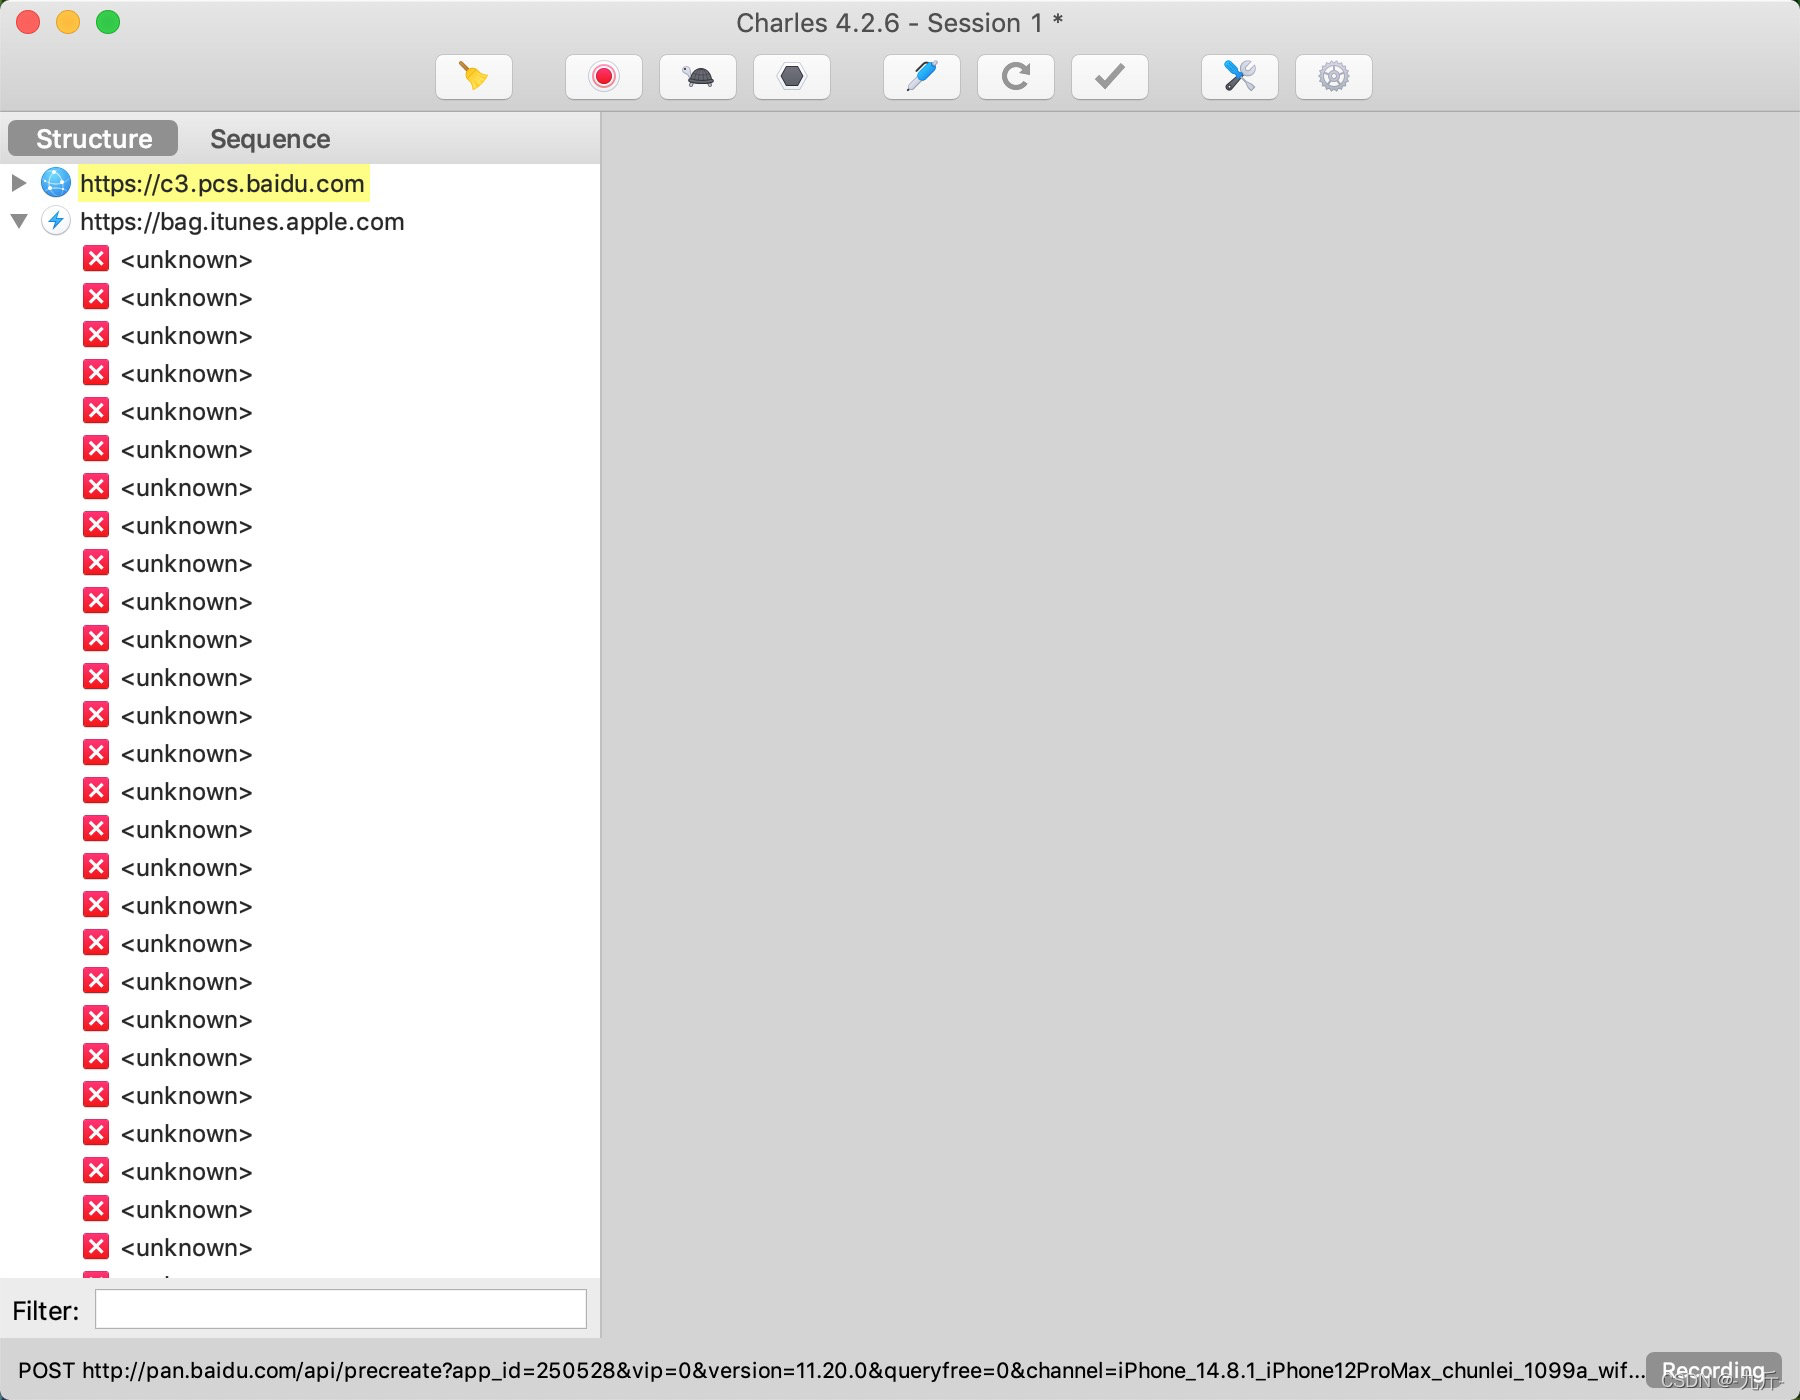This screenshot has width=1800, height=1400.
Task: Click the red window close button
Action: [28, 22]
